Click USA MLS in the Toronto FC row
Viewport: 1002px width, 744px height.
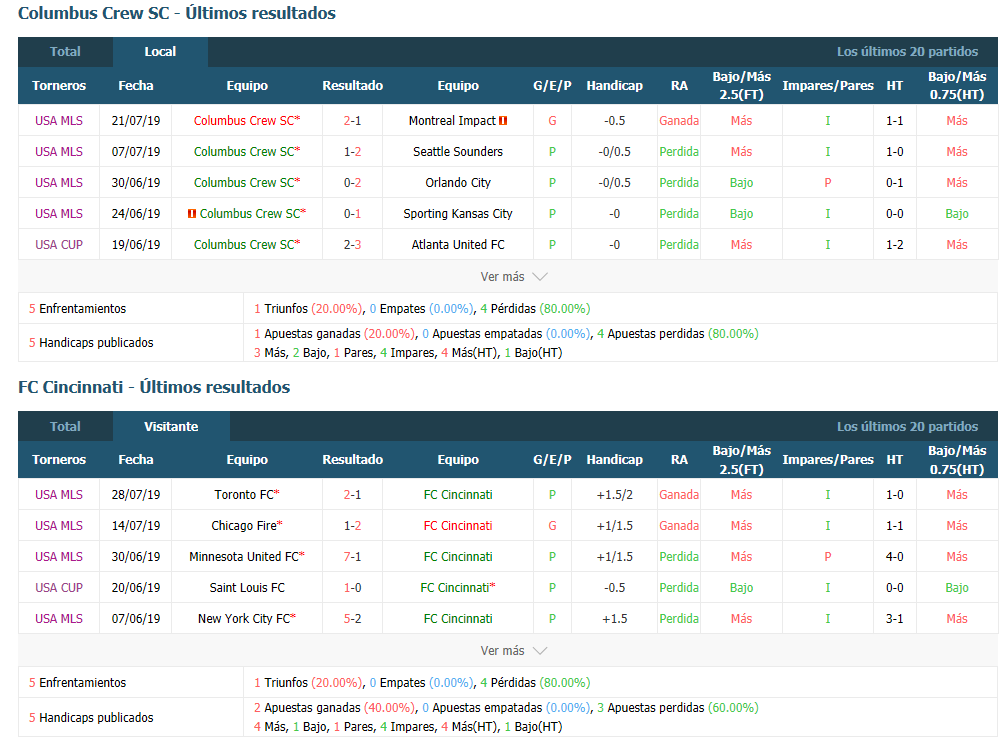59,495
